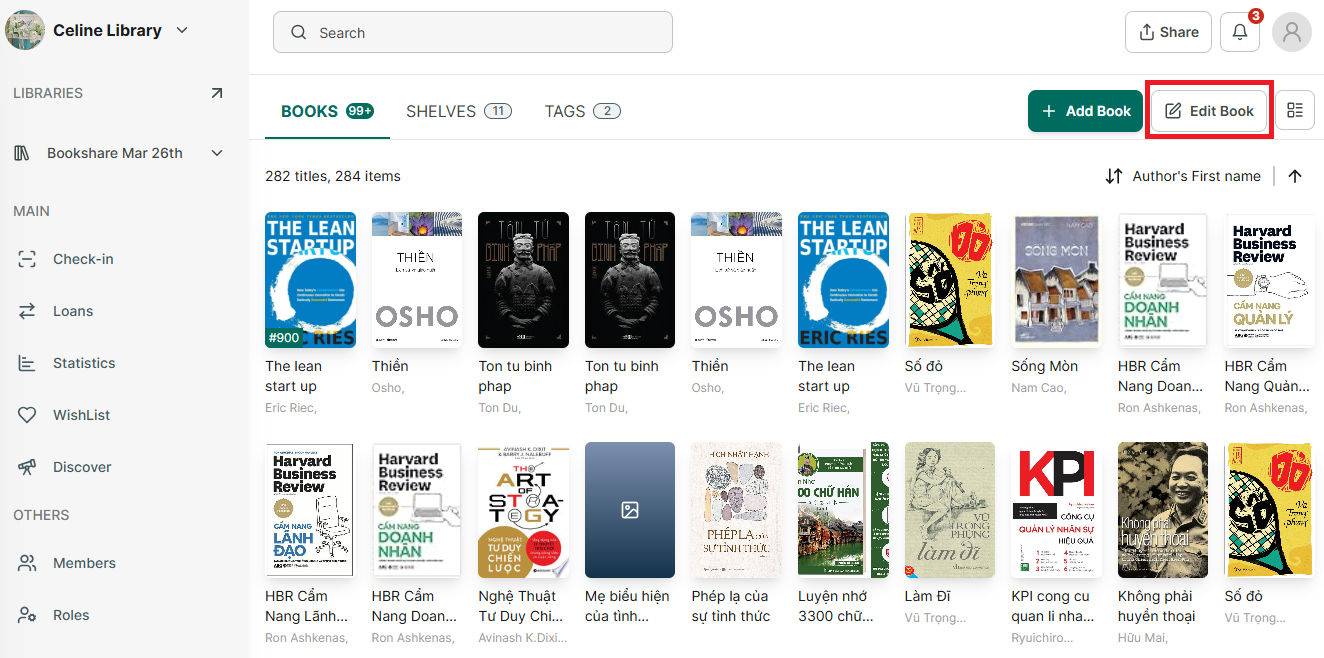This screenshot has width=1324, height=658.
Task: Open the Không phải huyền thoại cover
Action: 1164,510
